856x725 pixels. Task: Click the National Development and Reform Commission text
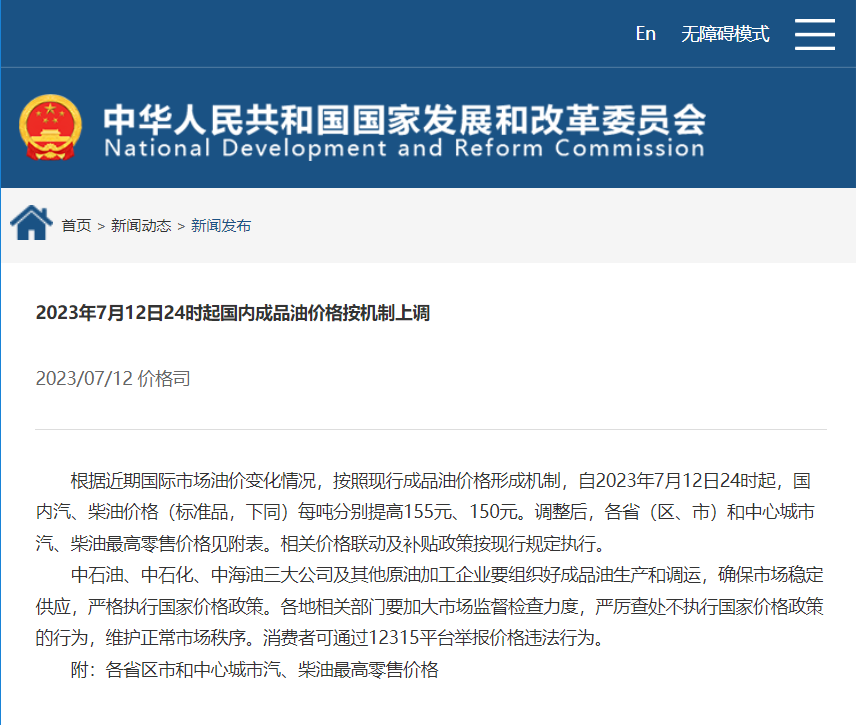coord(404,150)
